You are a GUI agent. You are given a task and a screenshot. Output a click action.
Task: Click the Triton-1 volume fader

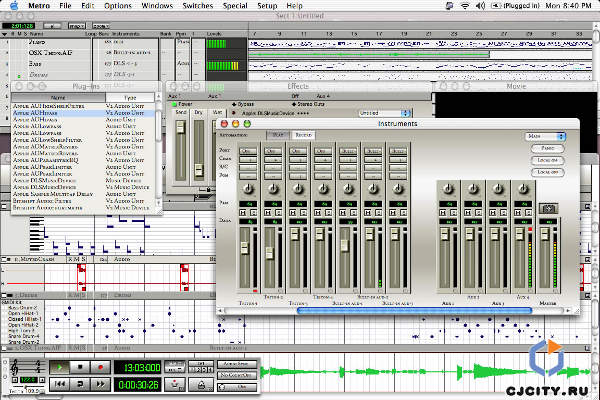click(245, 248)
